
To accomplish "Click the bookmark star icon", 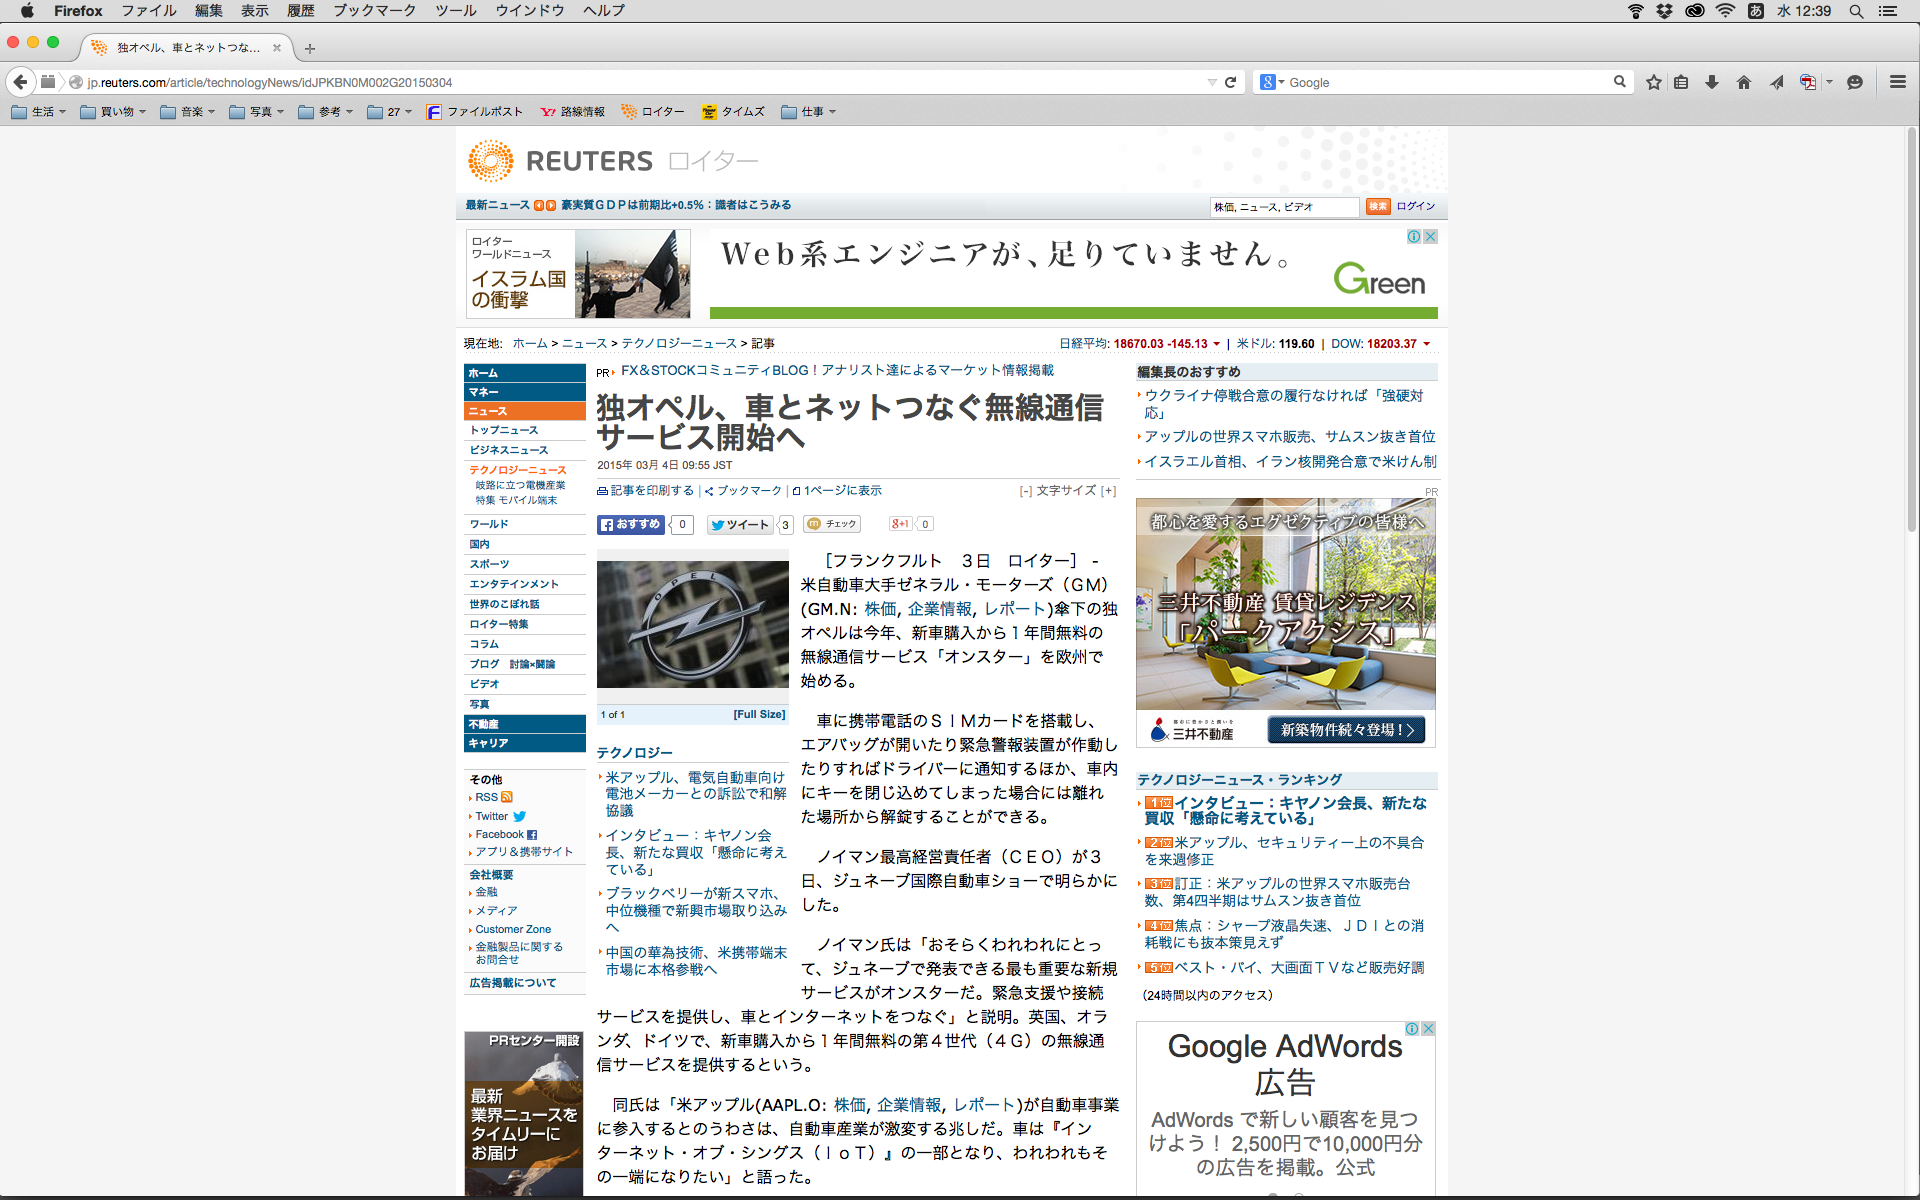I will coord(1654,82).
